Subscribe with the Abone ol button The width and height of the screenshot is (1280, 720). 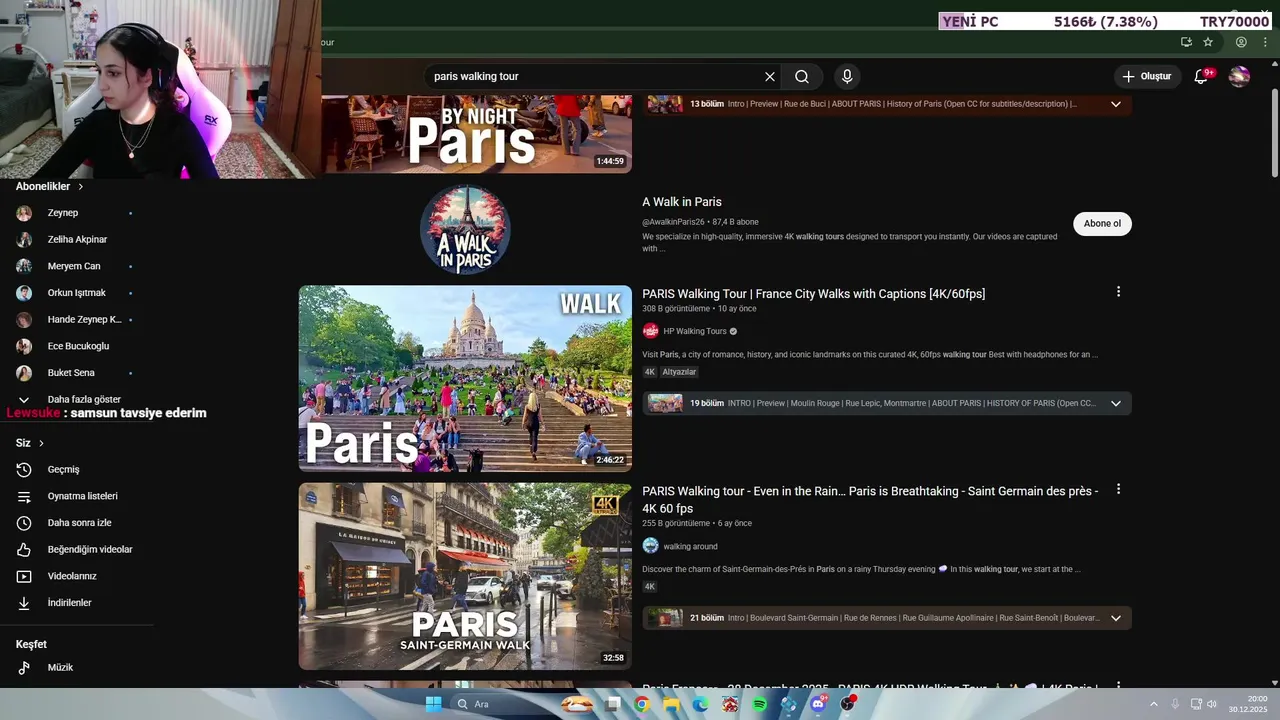(1102, 223)
